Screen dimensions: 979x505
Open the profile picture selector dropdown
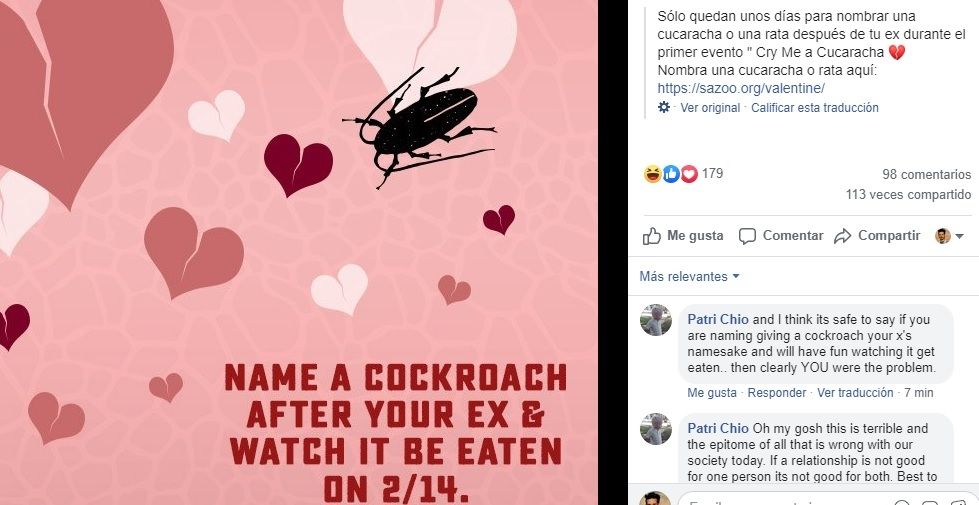pyautogui.click(x=949, y=236)
